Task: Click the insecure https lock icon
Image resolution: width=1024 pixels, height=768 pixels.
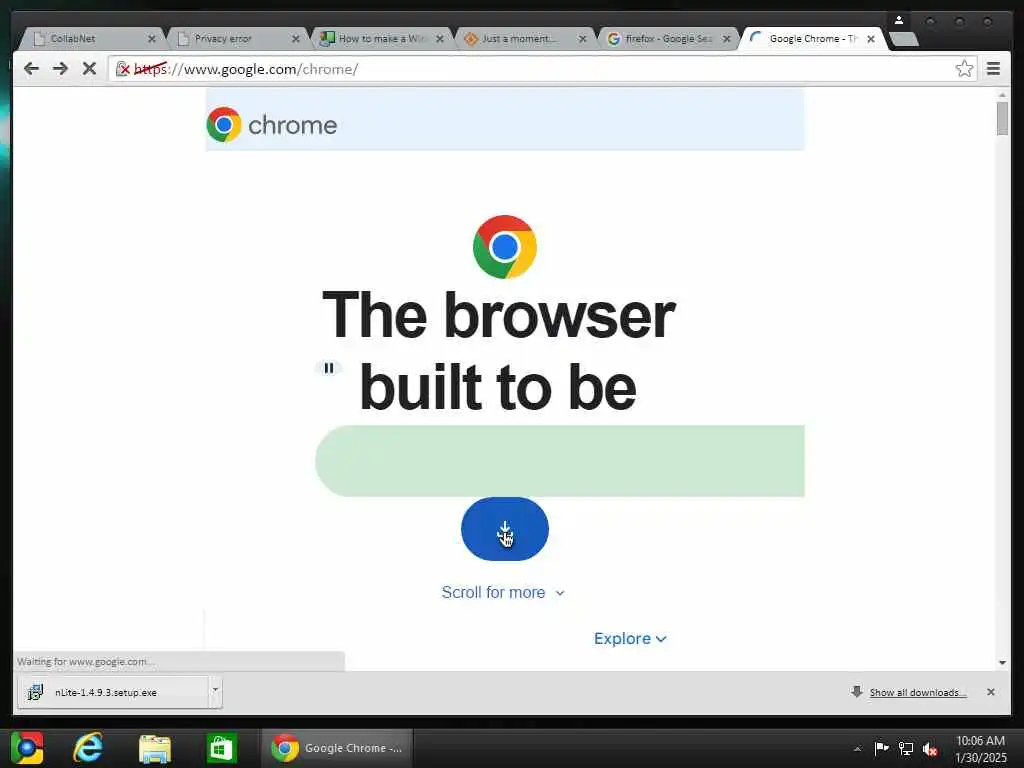Action: [122, 69]
